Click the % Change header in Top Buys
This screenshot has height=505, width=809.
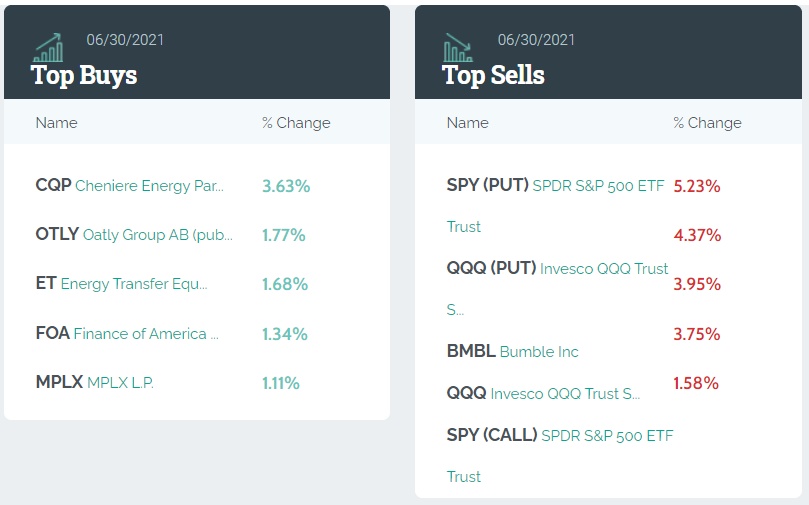pyautogui.click(x=296, y=123)
